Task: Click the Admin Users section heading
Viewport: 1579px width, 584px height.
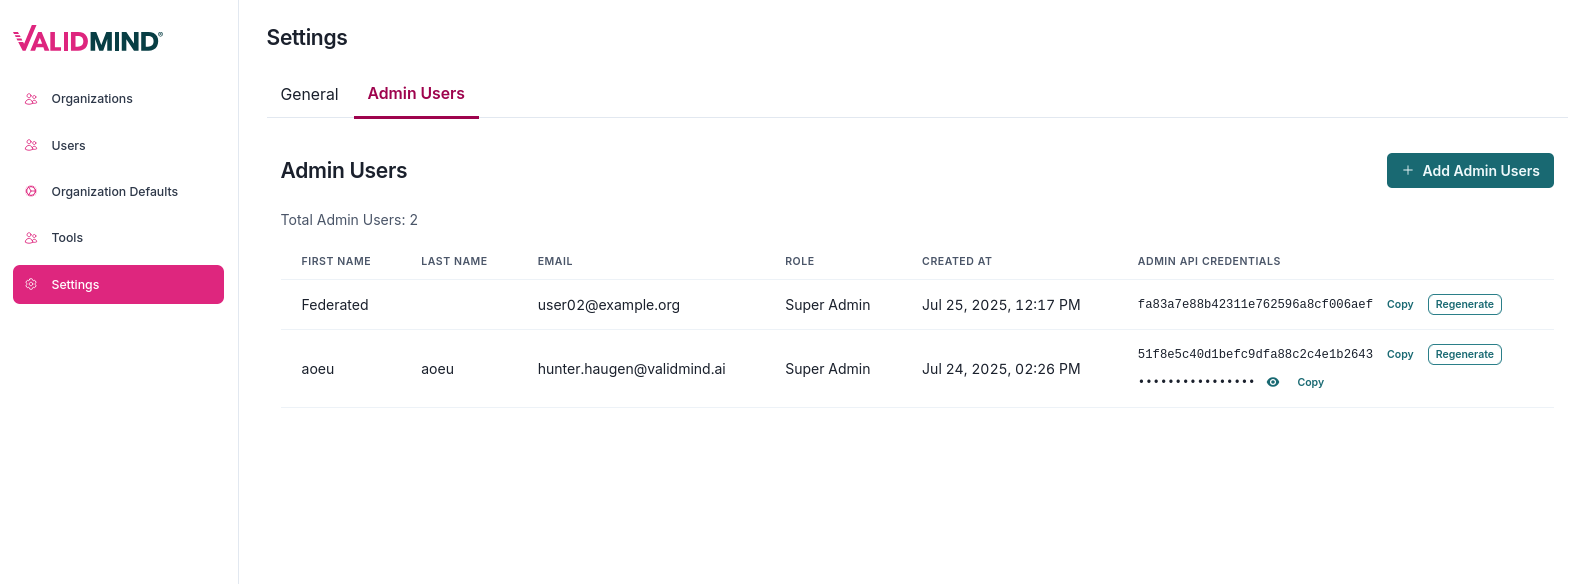Action: [x=344, y=171]
